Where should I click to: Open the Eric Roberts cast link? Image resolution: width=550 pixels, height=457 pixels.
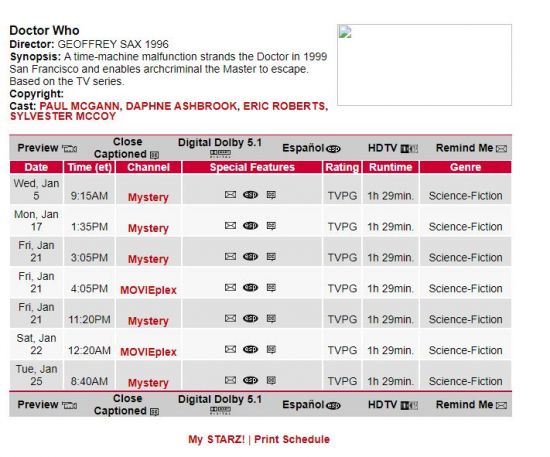click(x=284, y=106)
